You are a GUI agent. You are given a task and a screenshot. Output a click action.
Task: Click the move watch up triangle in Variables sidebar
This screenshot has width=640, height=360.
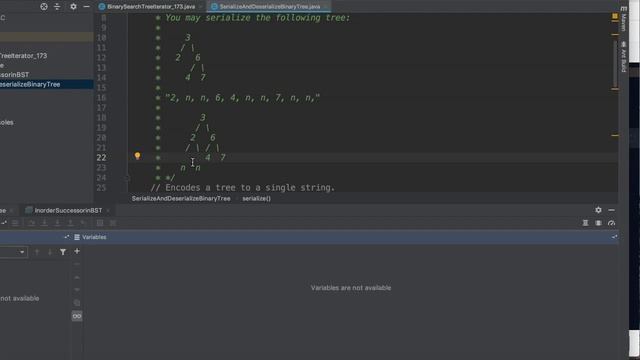[x=77, y=278]
